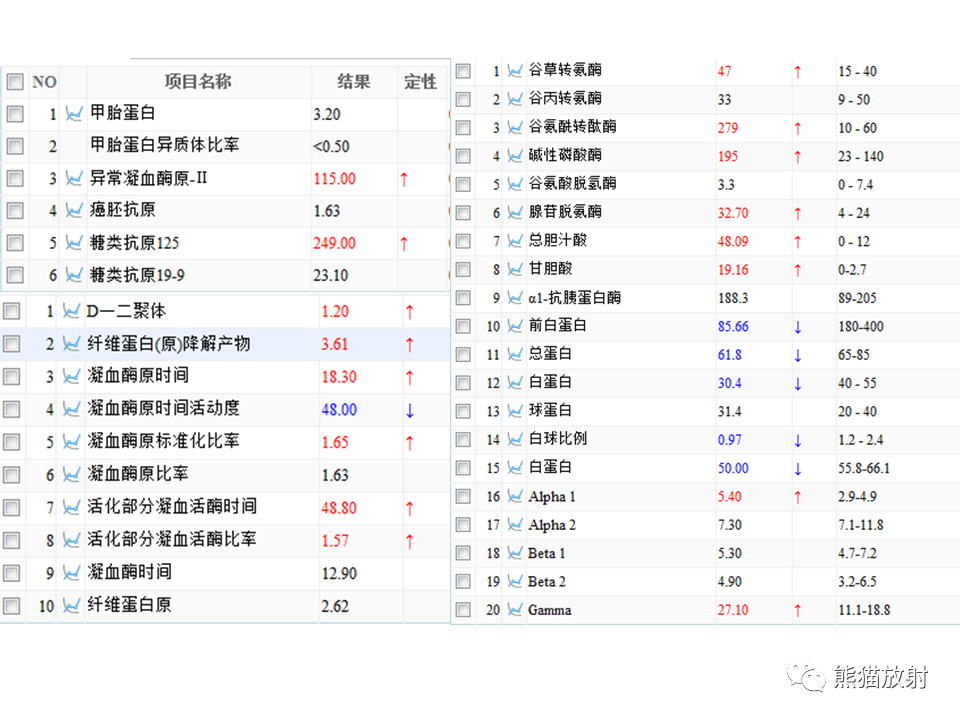
Task: Check the box for 甲胎蛋白异质体比率
Action: tap(15, 146)
